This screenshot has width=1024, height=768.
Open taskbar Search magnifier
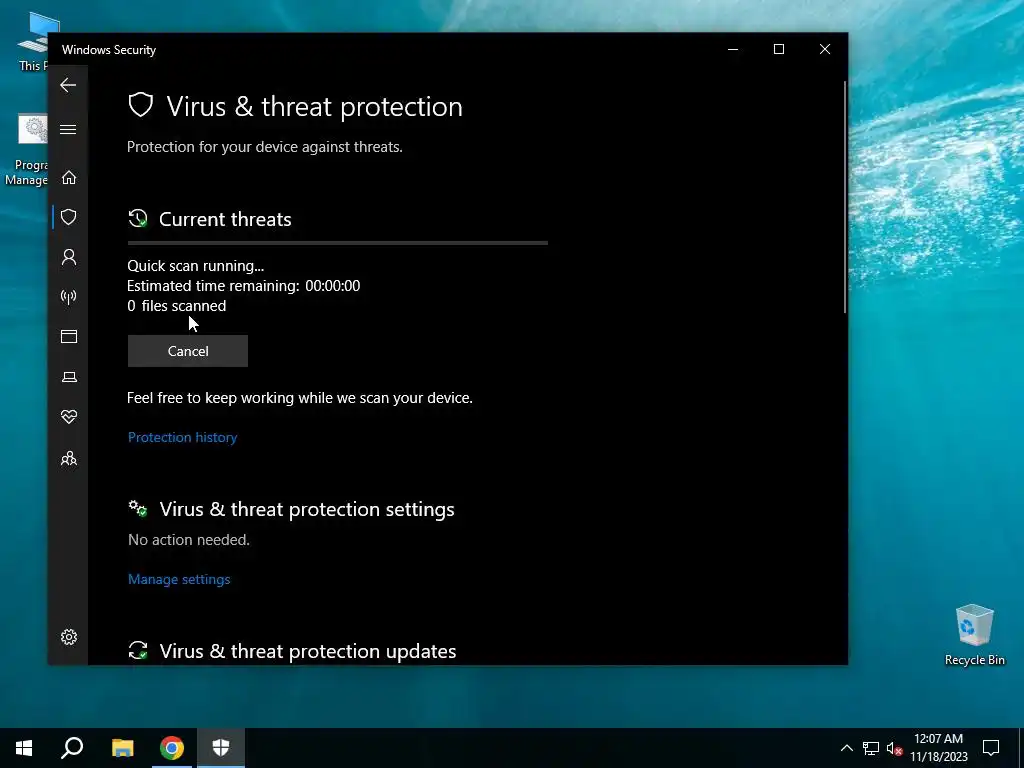point(72,748)
